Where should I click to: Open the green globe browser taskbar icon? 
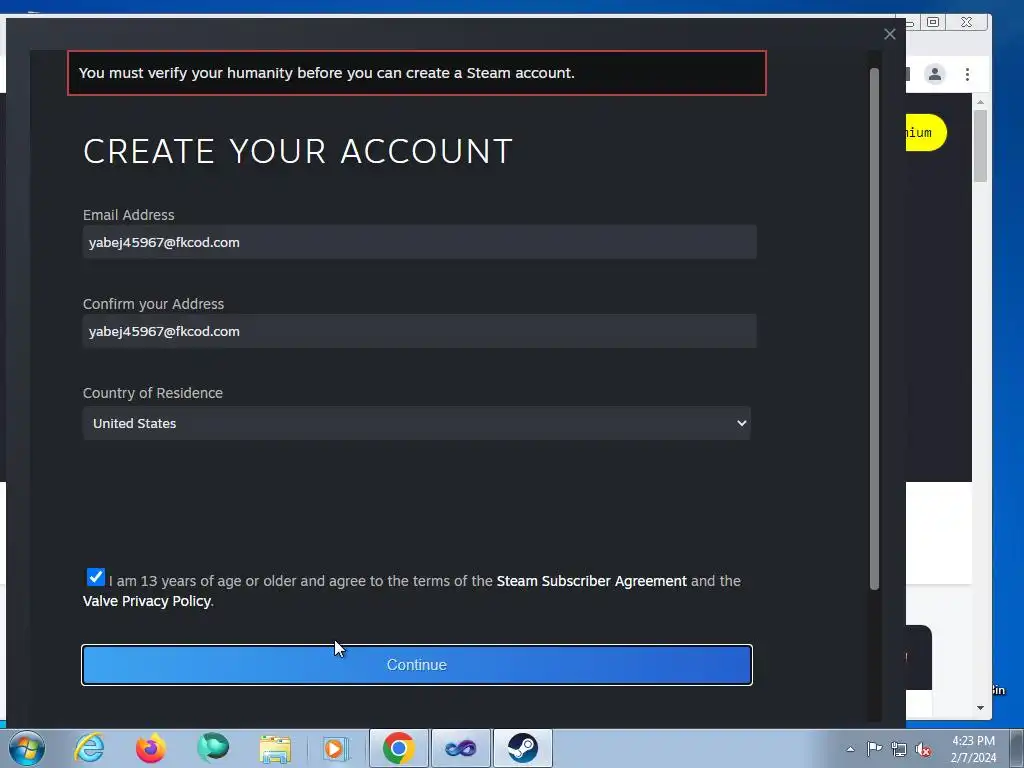click(x=213, y=748)
